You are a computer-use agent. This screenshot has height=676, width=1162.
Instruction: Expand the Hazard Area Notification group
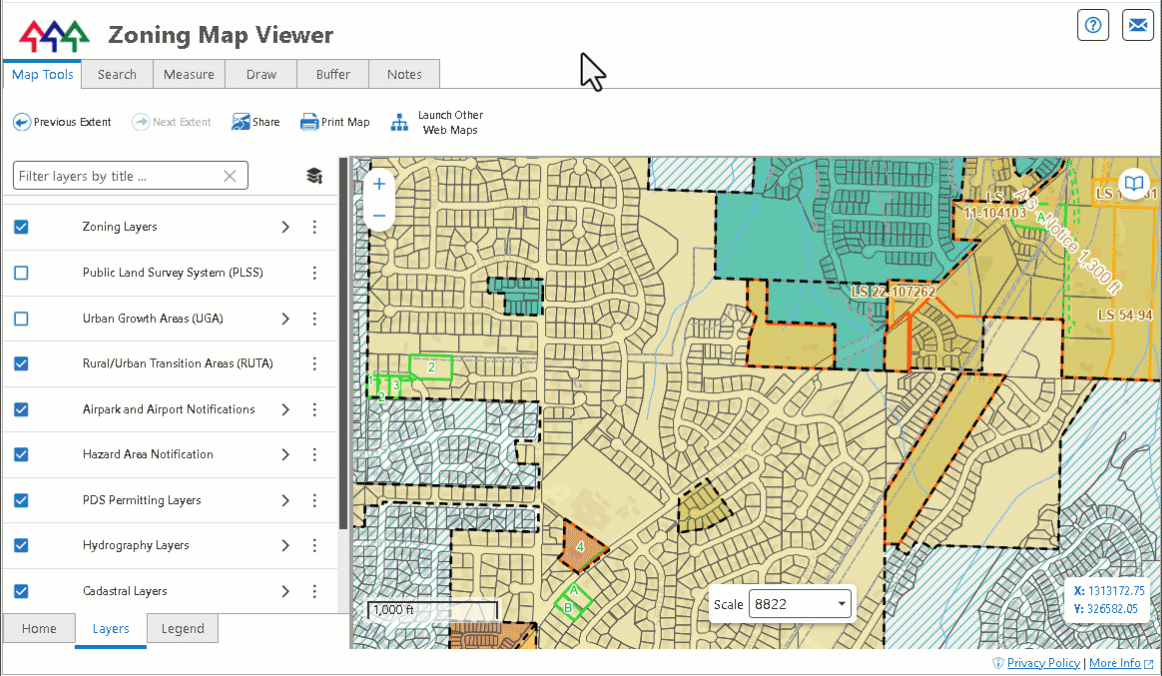285,454
